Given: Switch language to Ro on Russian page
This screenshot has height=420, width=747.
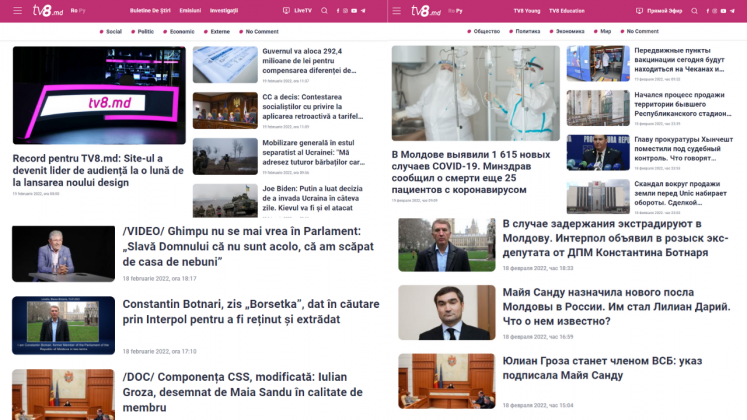Looking at the screenshot, I should pyautogui.click(x=451, y=10).
